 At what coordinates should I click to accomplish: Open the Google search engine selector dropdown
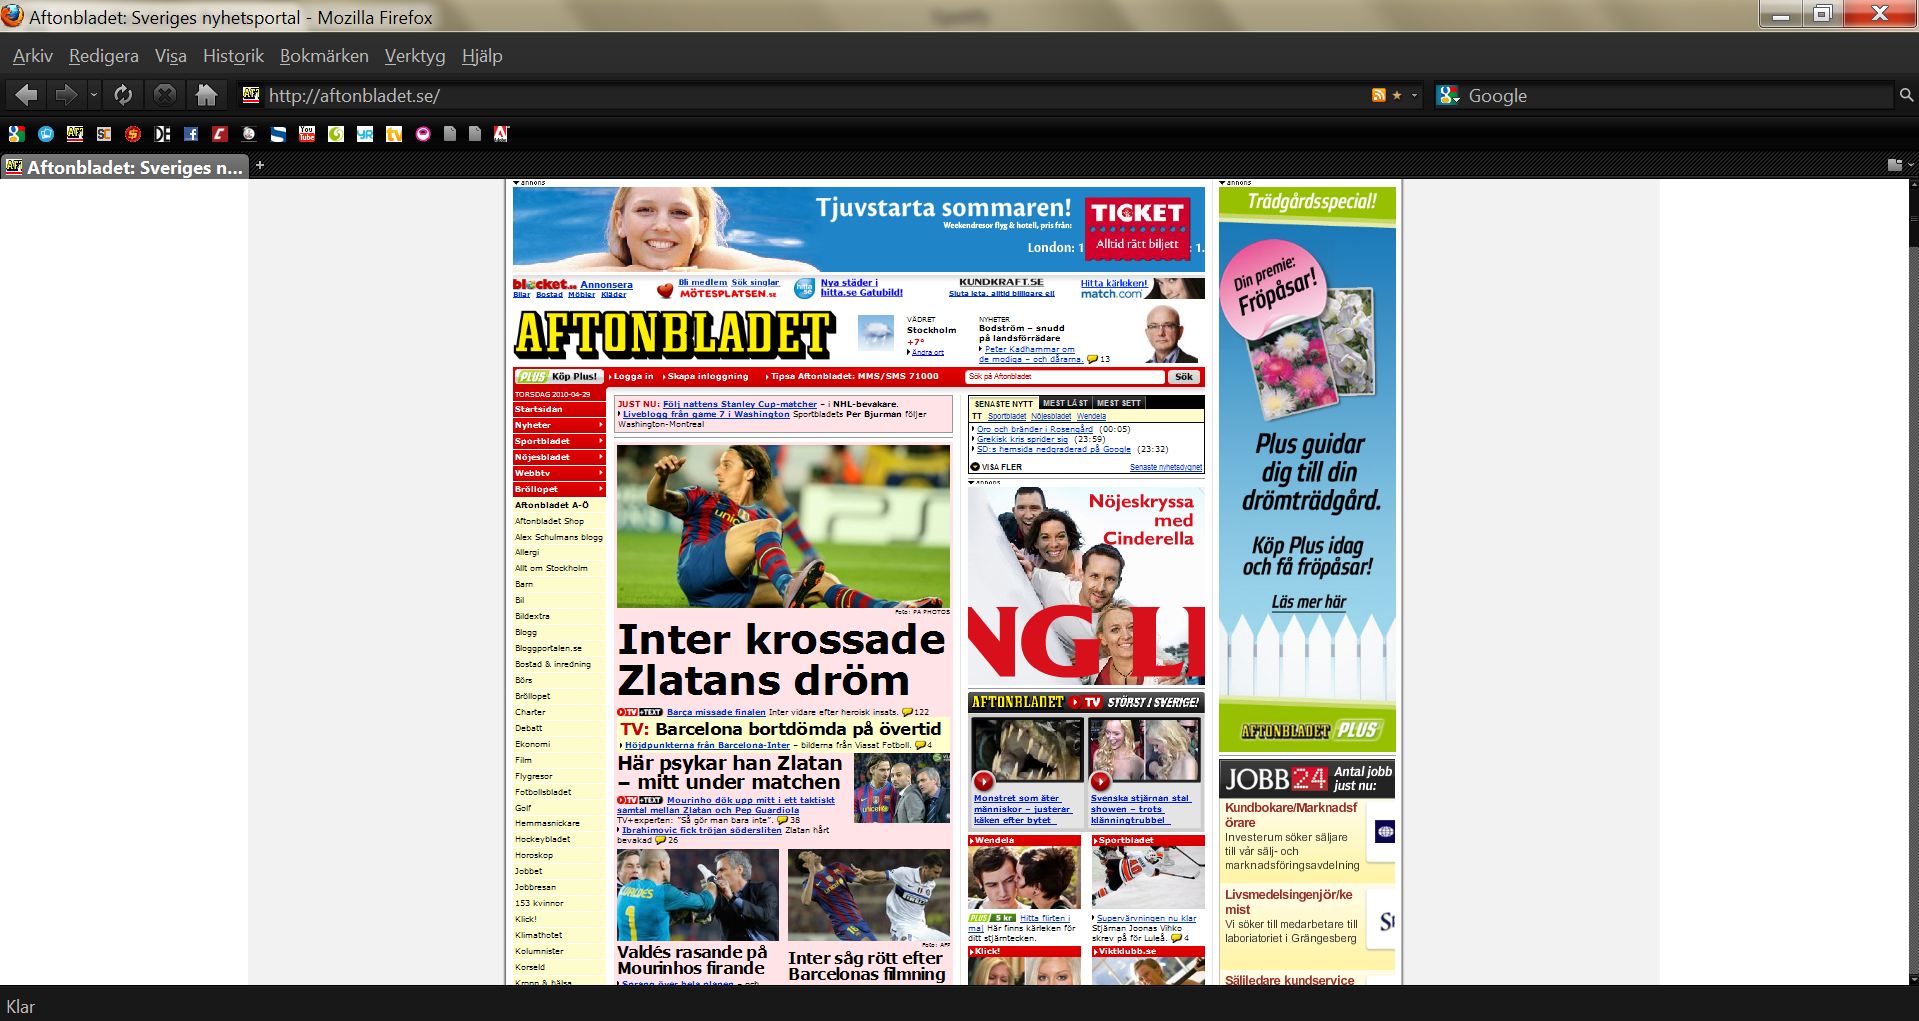[x=1448, y=95]
